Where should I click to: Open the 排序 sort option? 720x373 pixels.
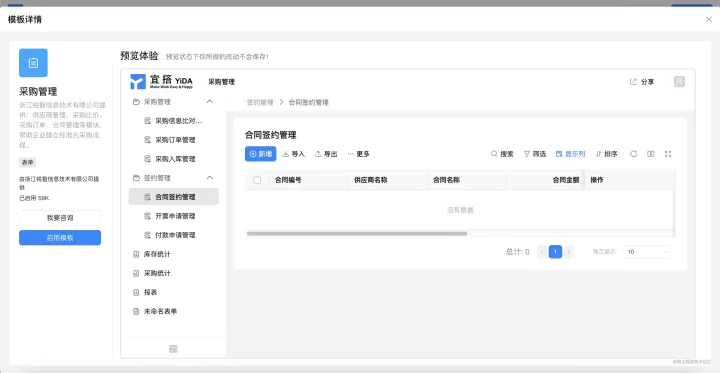pyautogui.click(x=606, y=154)
